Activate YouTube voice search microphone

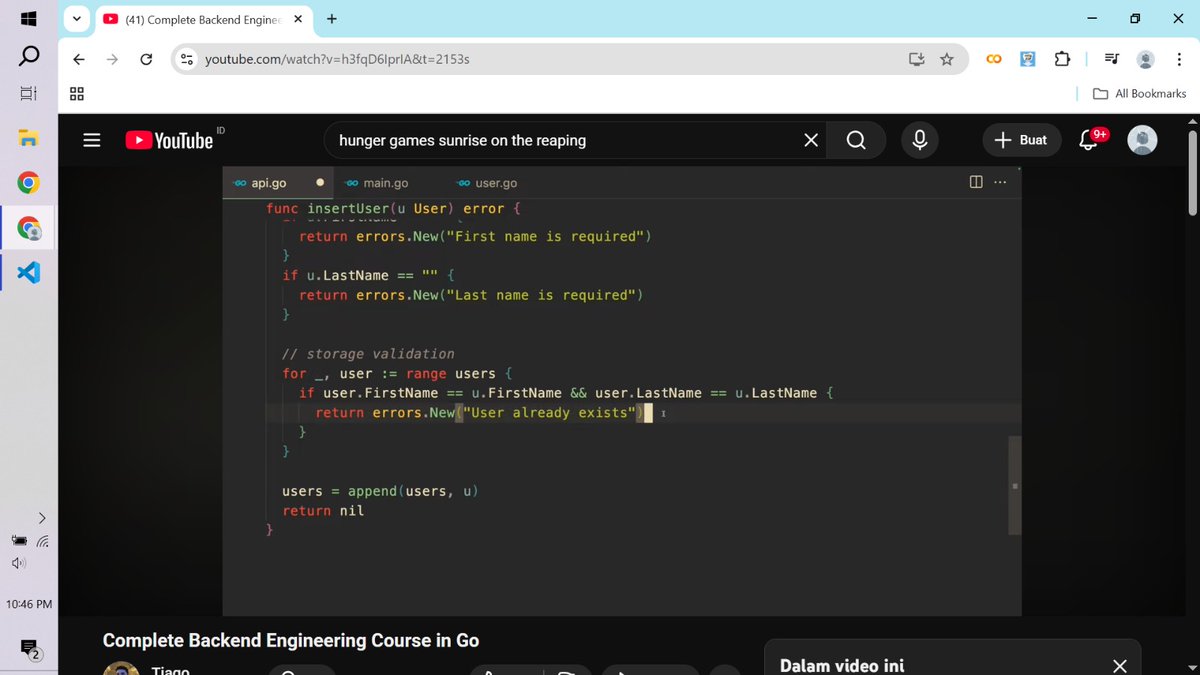919,140
